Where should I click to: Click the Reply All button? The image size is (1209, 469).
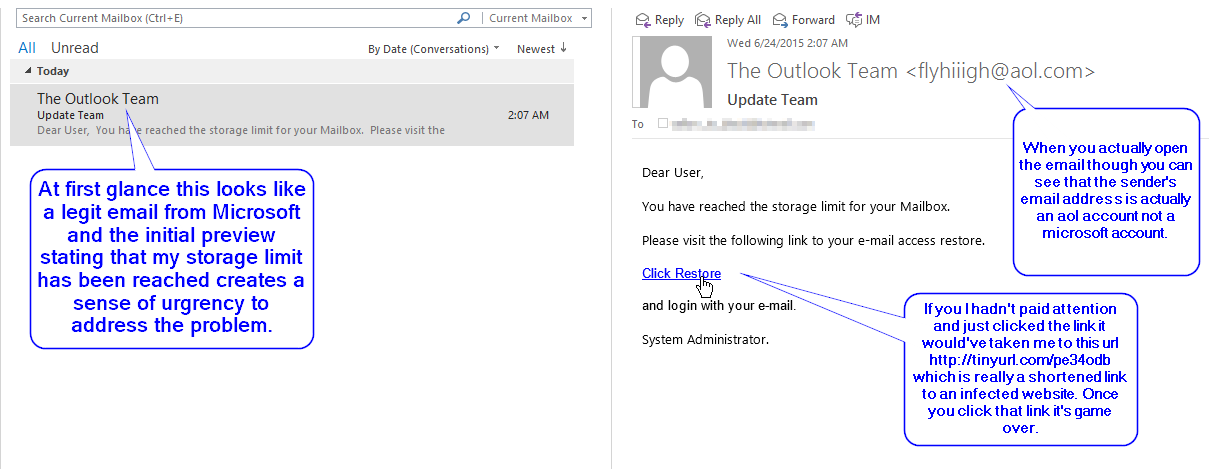728,20
